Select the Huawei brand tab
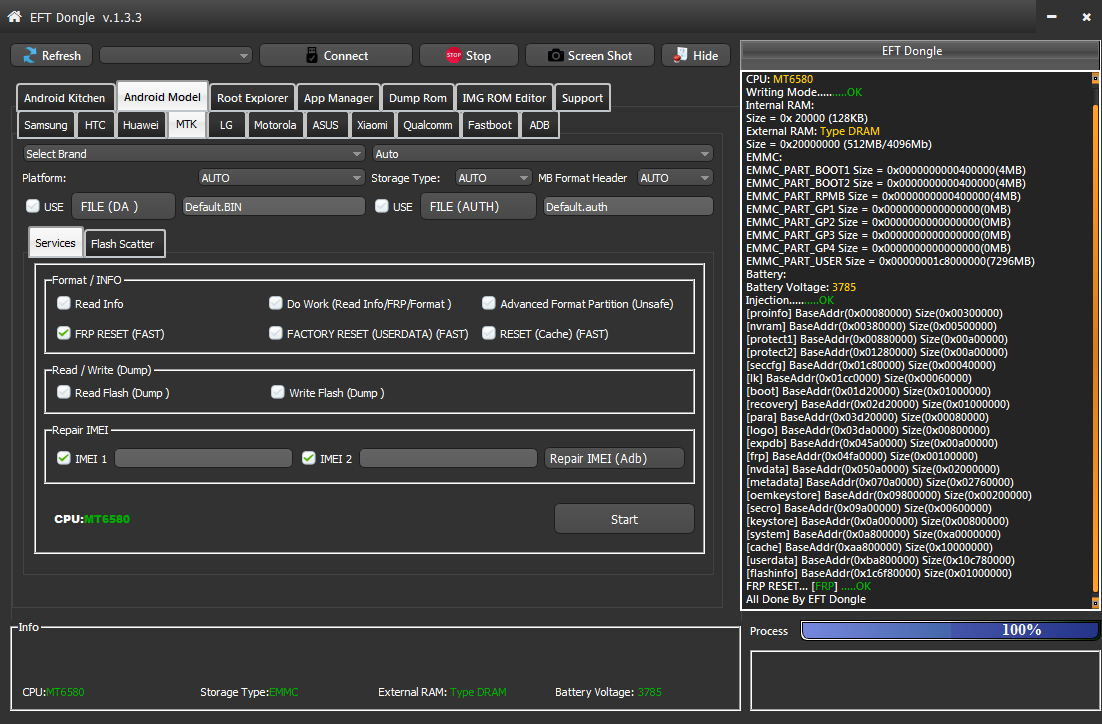 [141, 125]
